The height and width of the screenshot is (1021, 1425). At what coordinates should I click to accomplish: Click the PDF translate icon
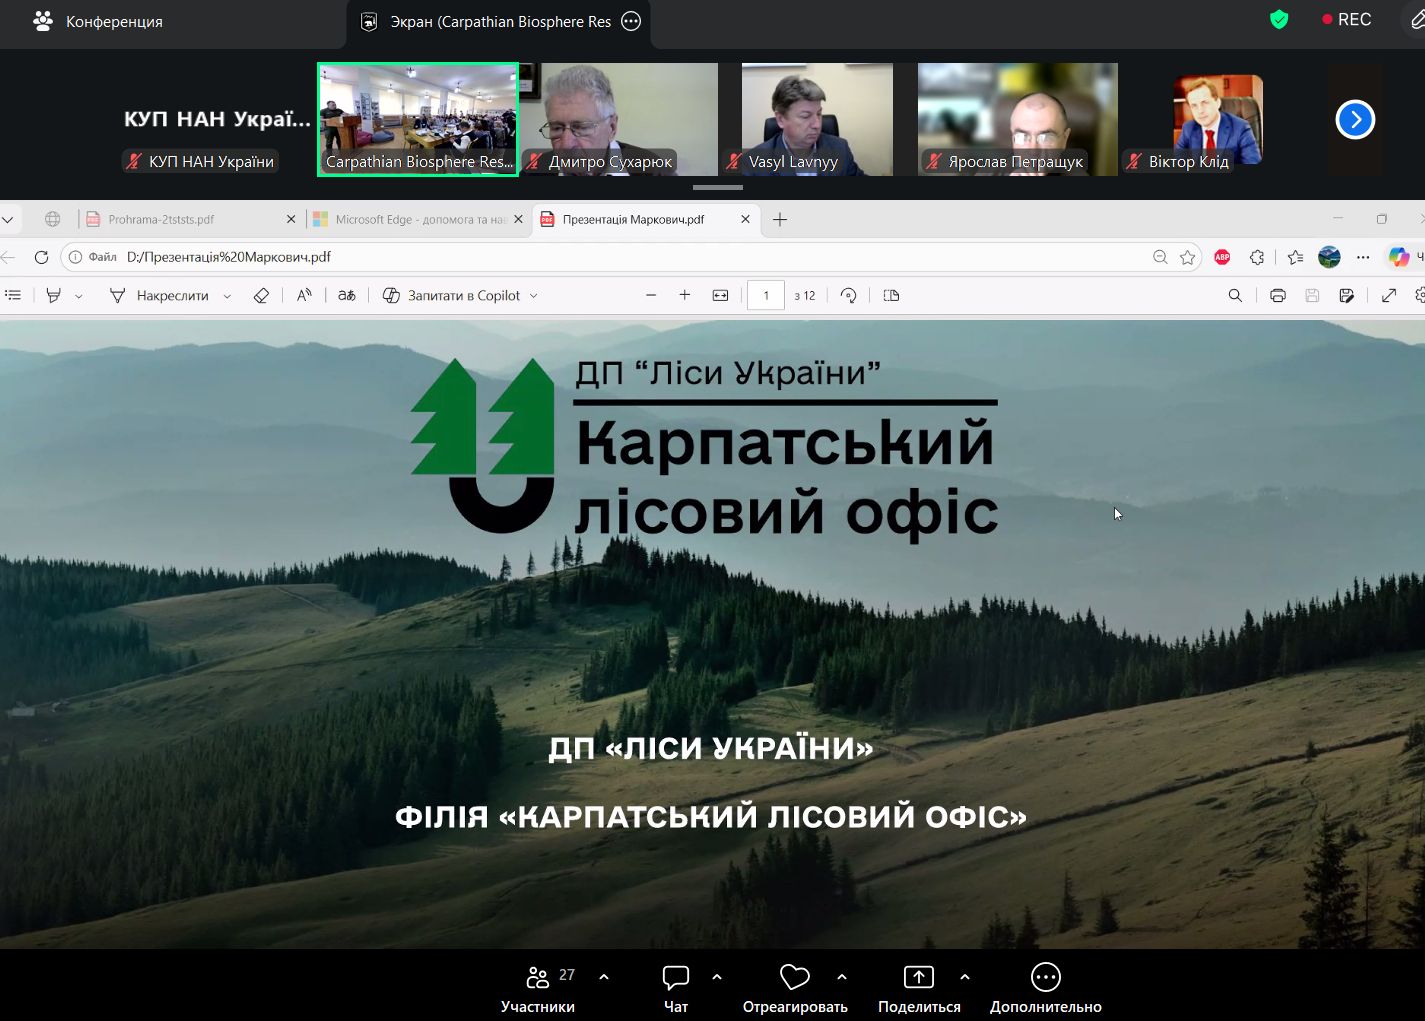pos(347,295)
